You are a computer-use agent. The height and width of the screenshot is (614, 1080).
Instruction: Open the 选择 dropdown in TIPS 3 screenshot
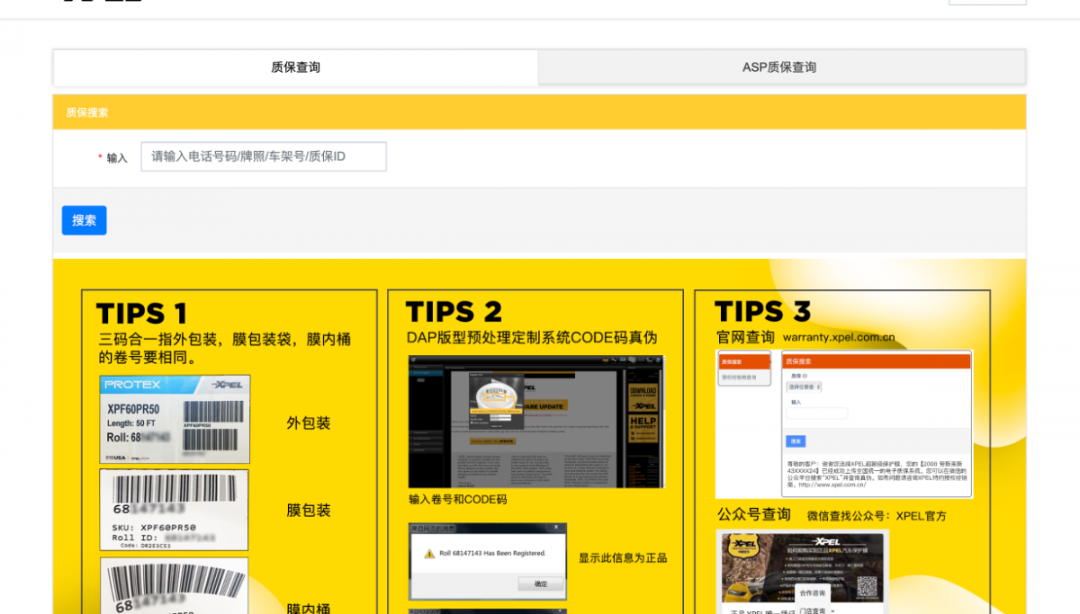click(804, 386)
